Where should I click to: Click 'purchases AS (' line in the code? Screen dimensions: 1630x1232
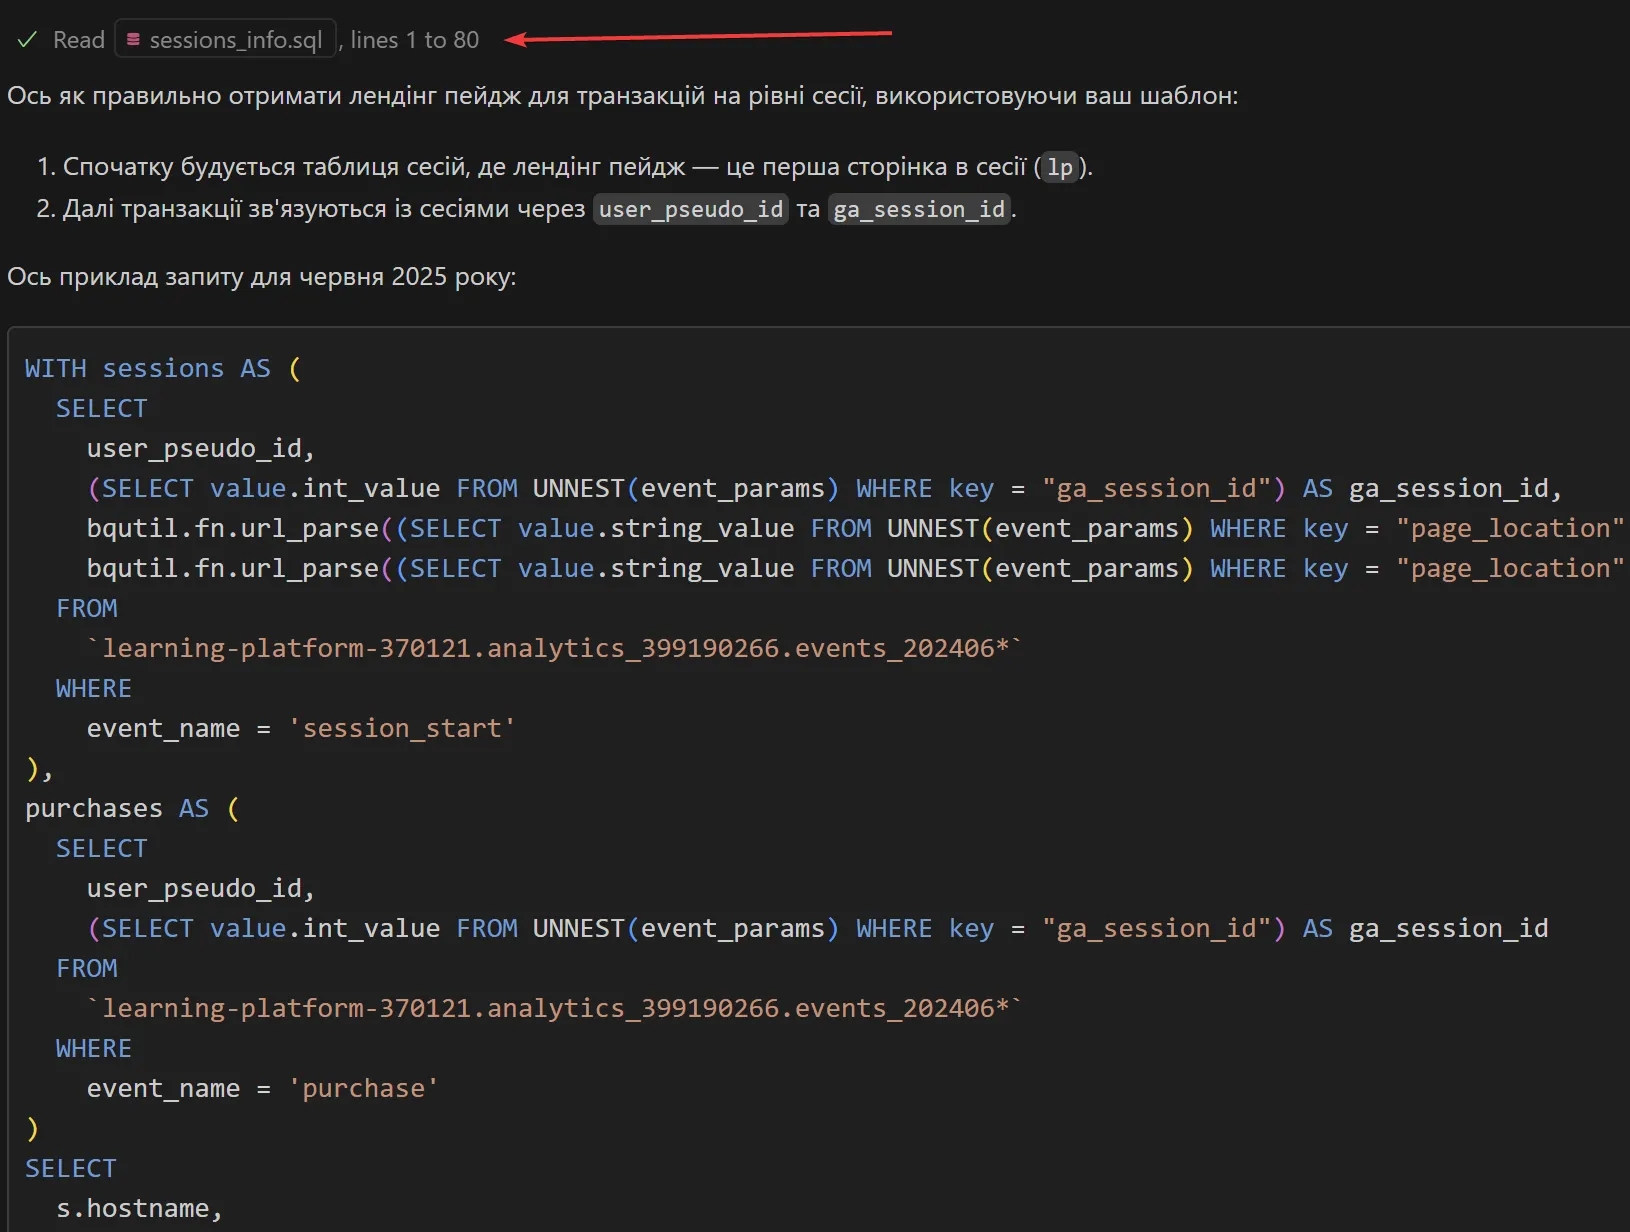pos(132,808)
